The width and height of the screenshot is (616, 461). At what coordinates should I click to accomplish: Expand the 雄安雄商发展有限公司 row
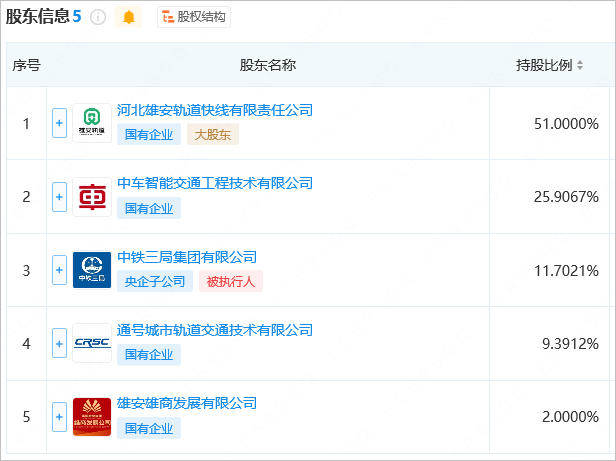click(x=59, y=417)
